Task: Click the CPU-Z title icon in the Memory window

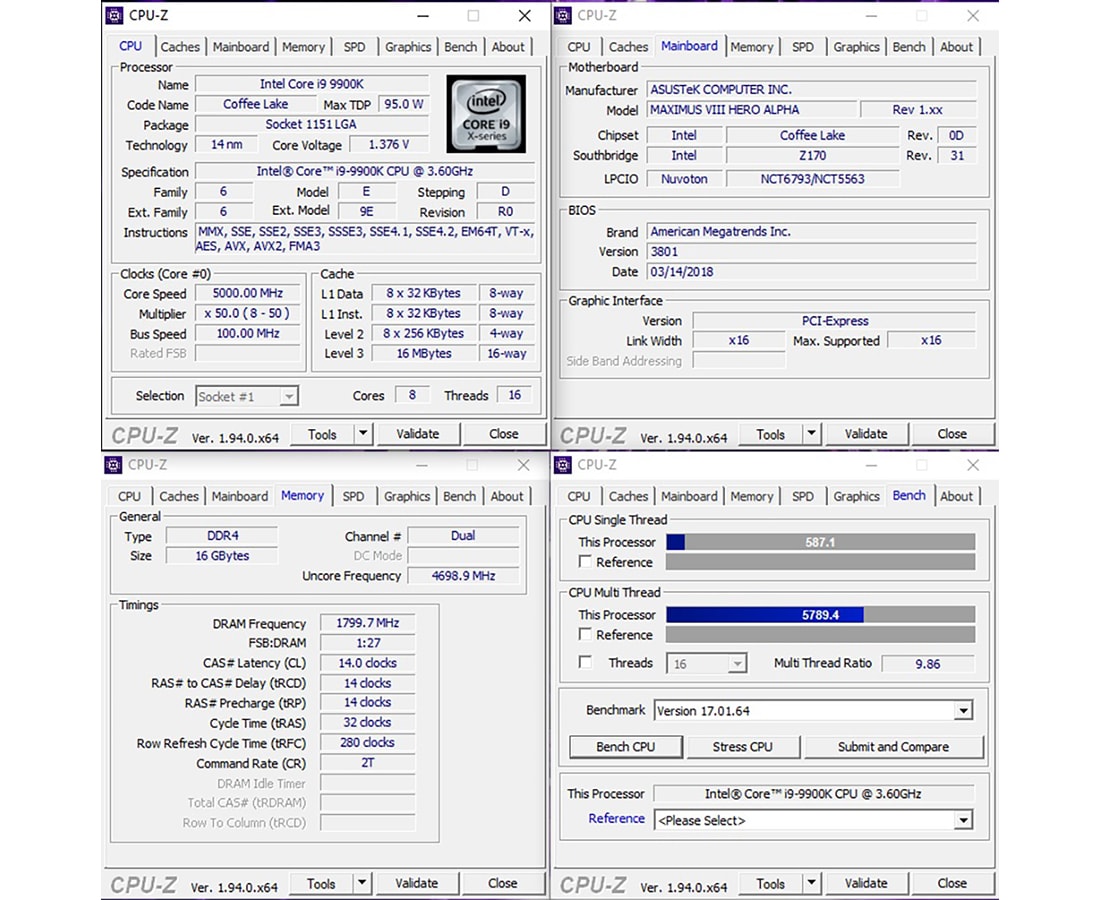Action: [114, 465]
